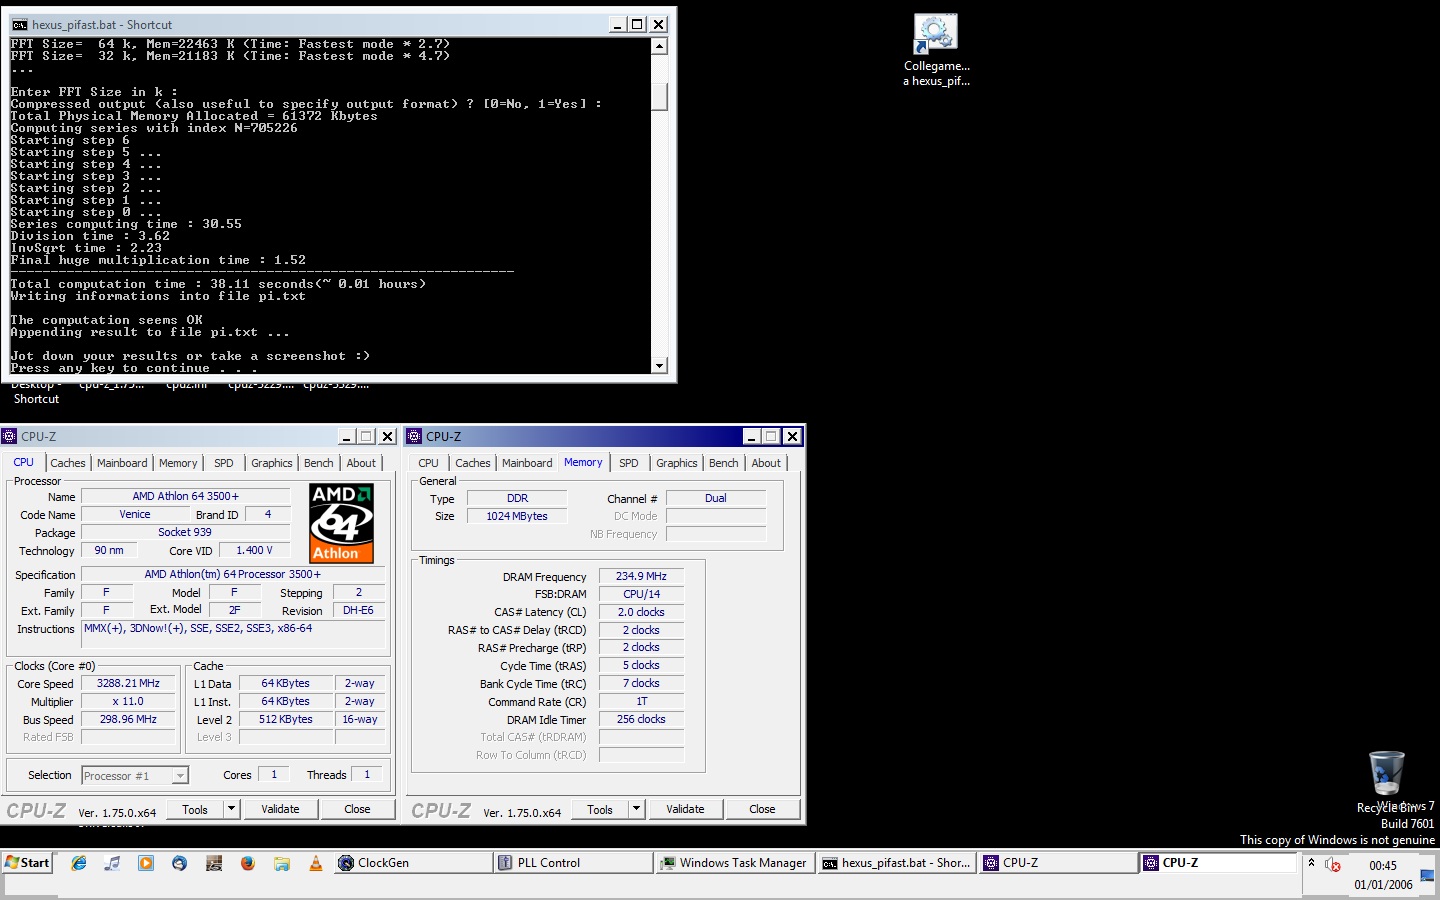This screenshot has width=1440, height=900.
Task: Open SPD tab in right CPU-Z window
Action: pyautogui.click(x=628, y=463)
